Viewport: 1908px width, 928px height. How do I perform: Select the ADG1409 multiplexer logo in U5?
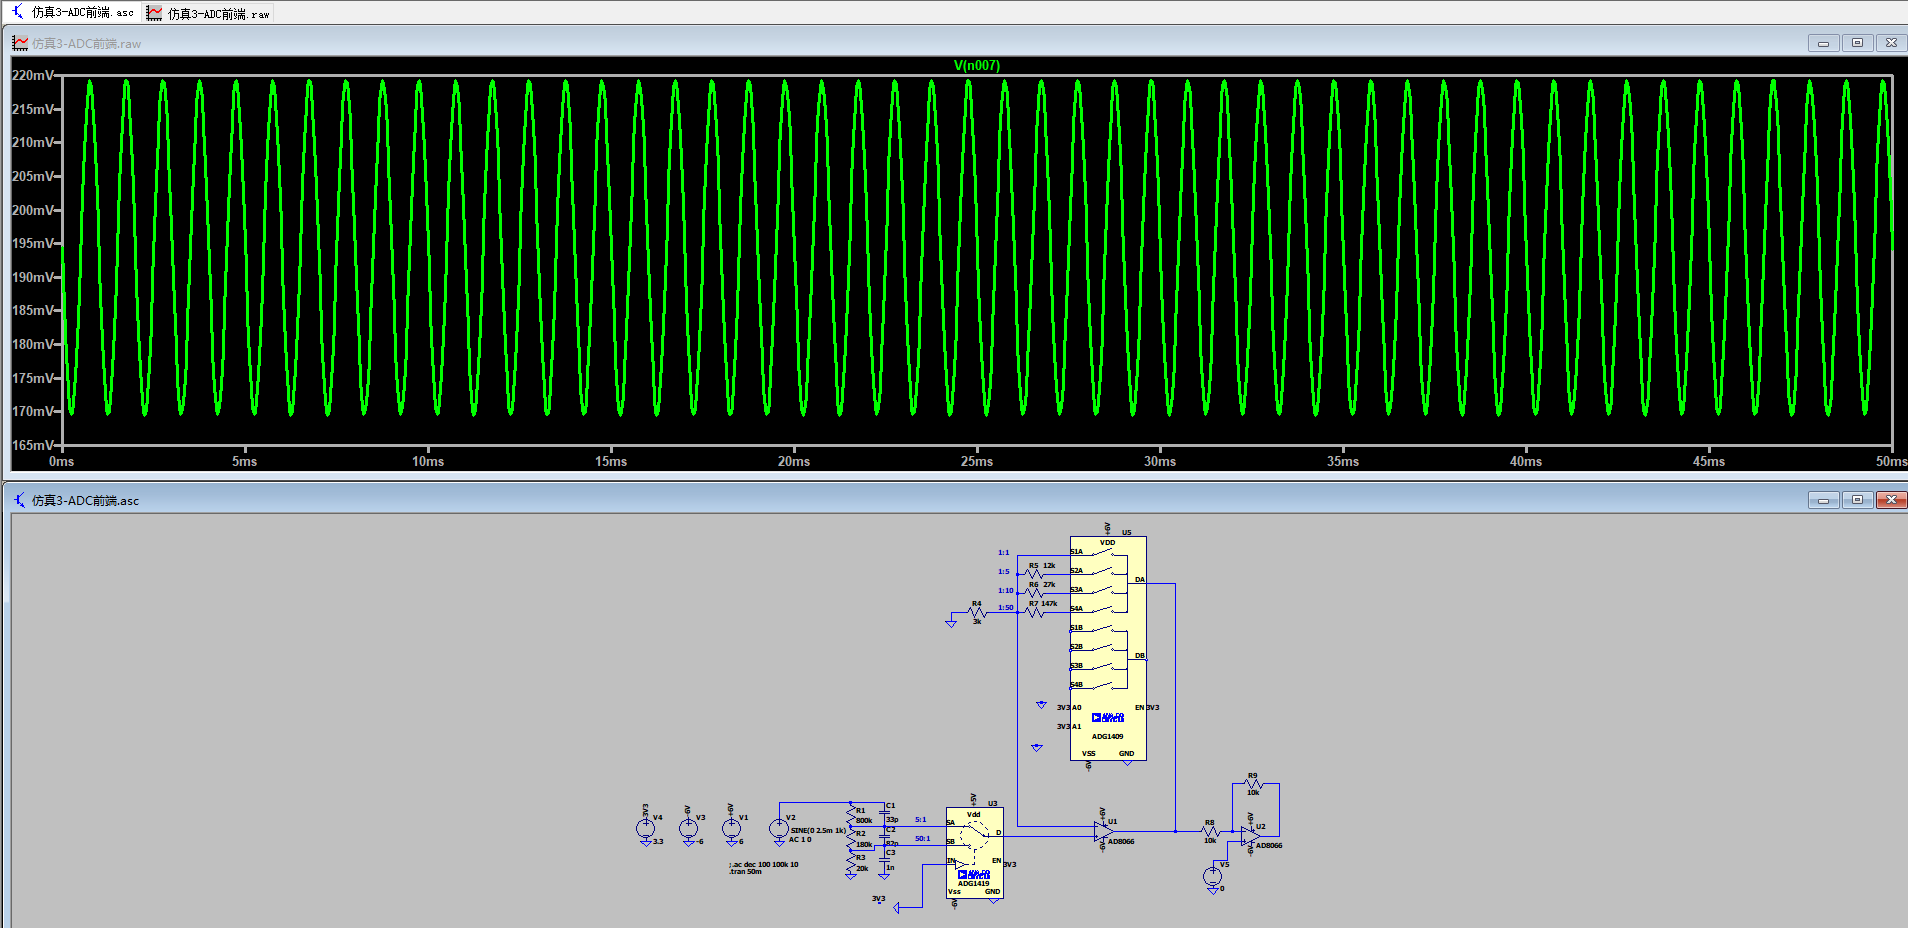point(1108,717)
